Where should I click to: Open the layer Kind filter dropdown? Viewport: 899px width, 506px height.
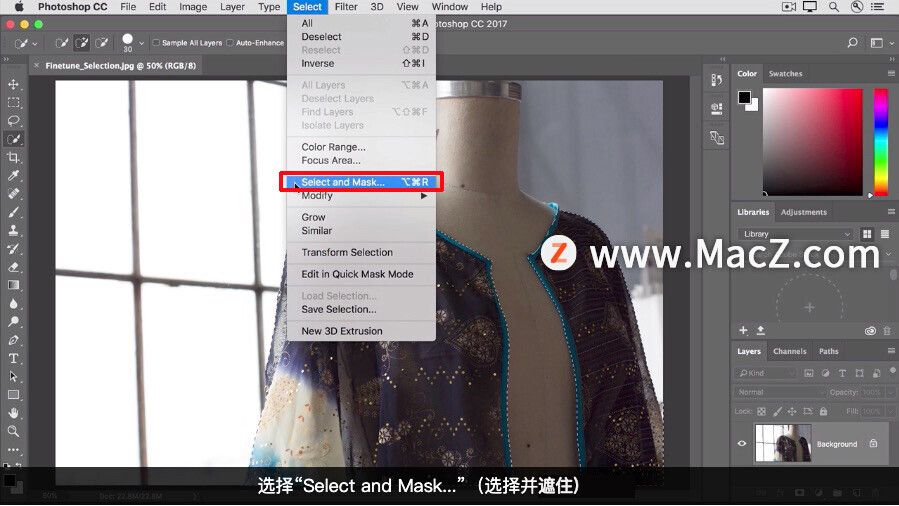click(765, 373)
